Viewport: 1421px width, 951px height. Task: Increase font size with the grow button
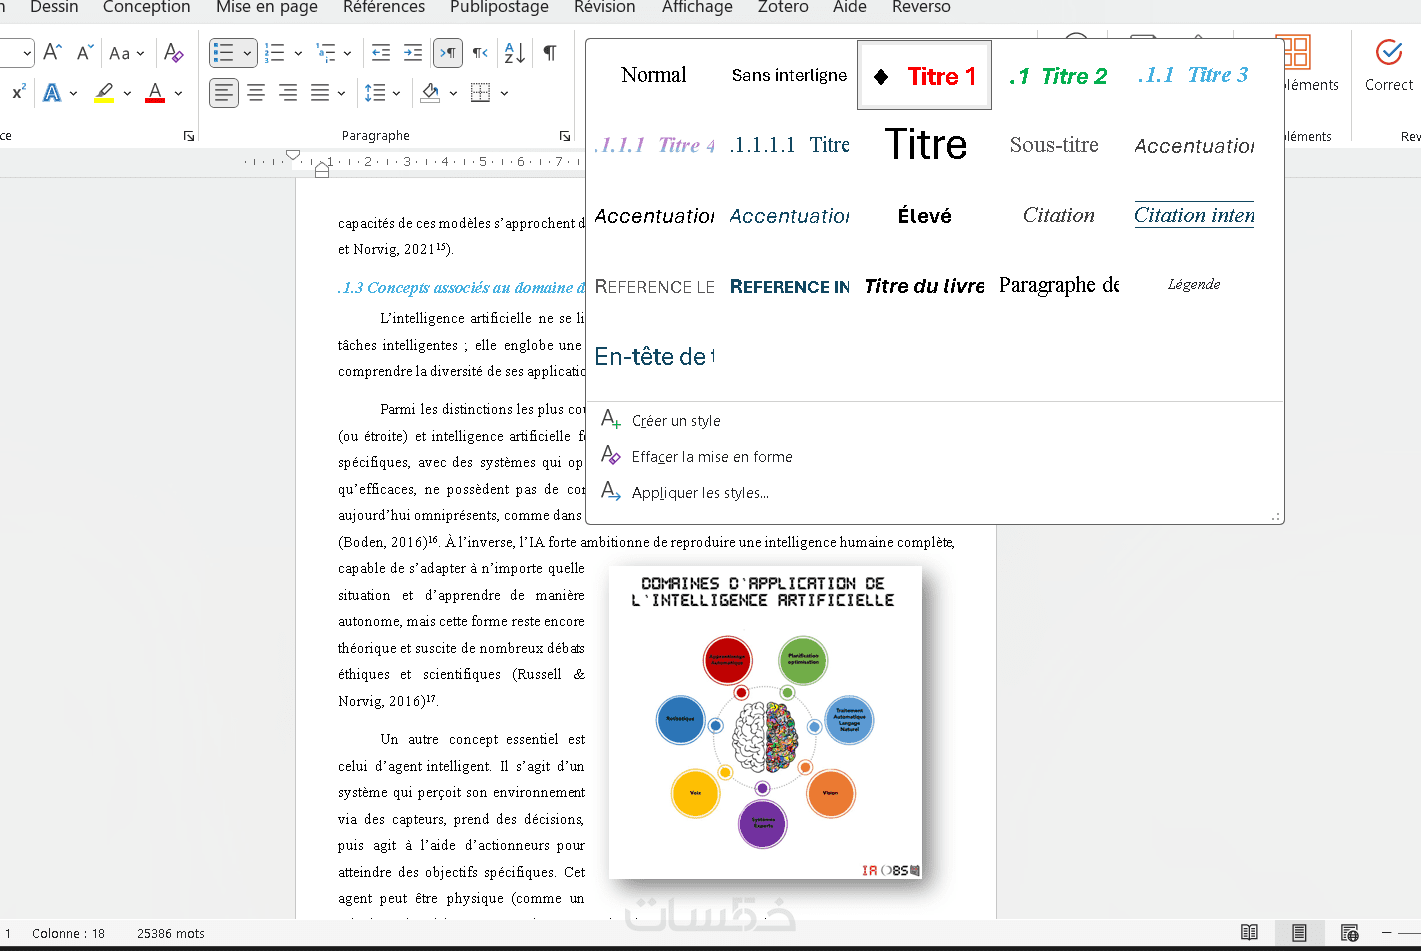tap(53, 52)
